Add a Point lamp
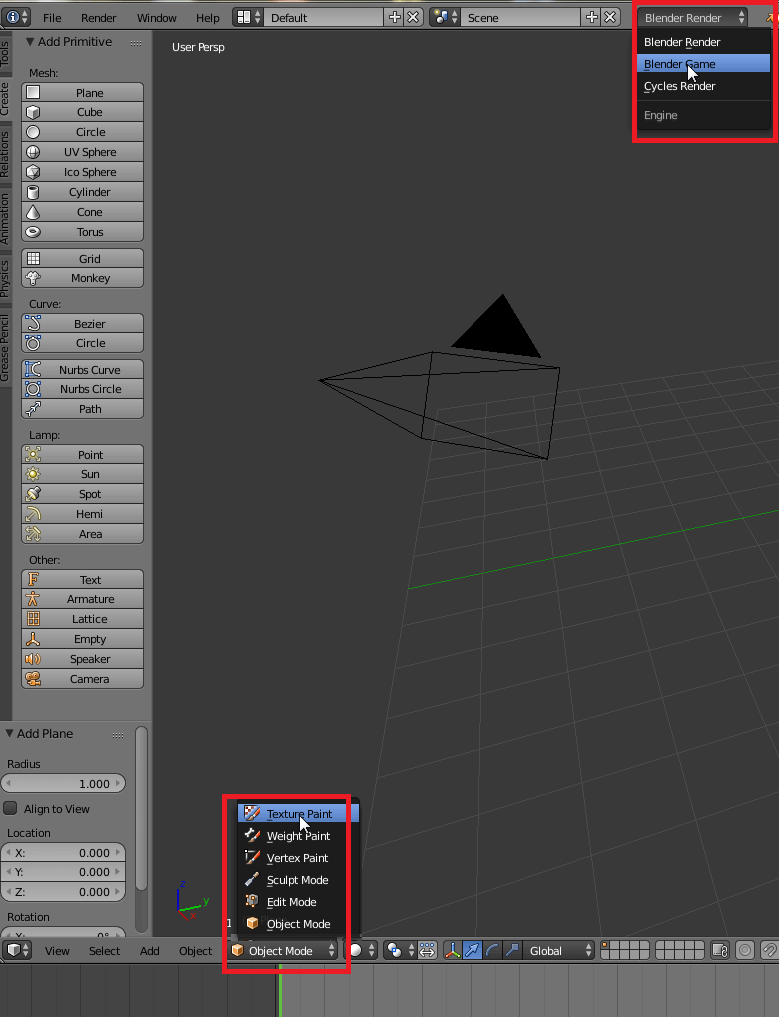This screenshot has width=779, height=1017. 82,455
